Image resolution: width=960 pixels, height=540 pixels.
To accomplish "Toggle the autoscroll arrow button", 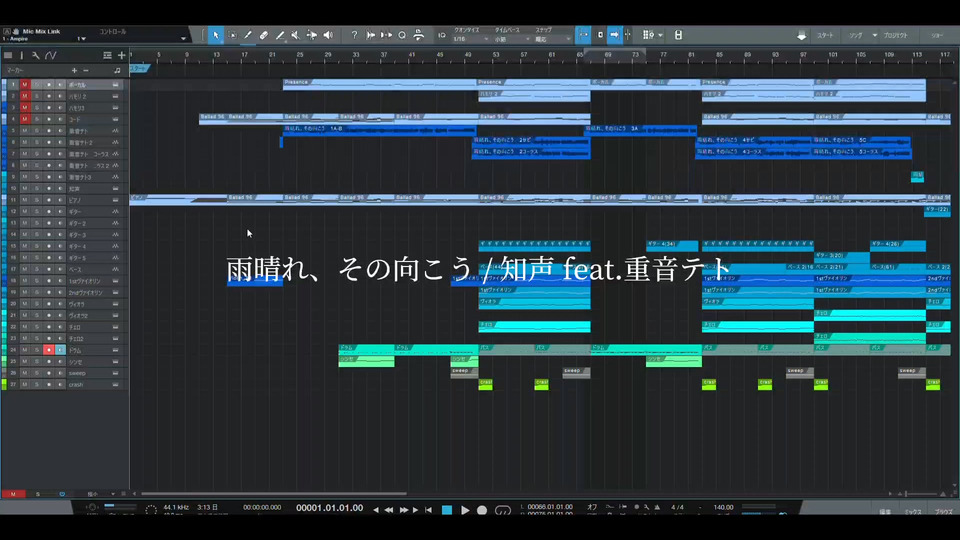I will pyautogui.click(x=614, y=35).
